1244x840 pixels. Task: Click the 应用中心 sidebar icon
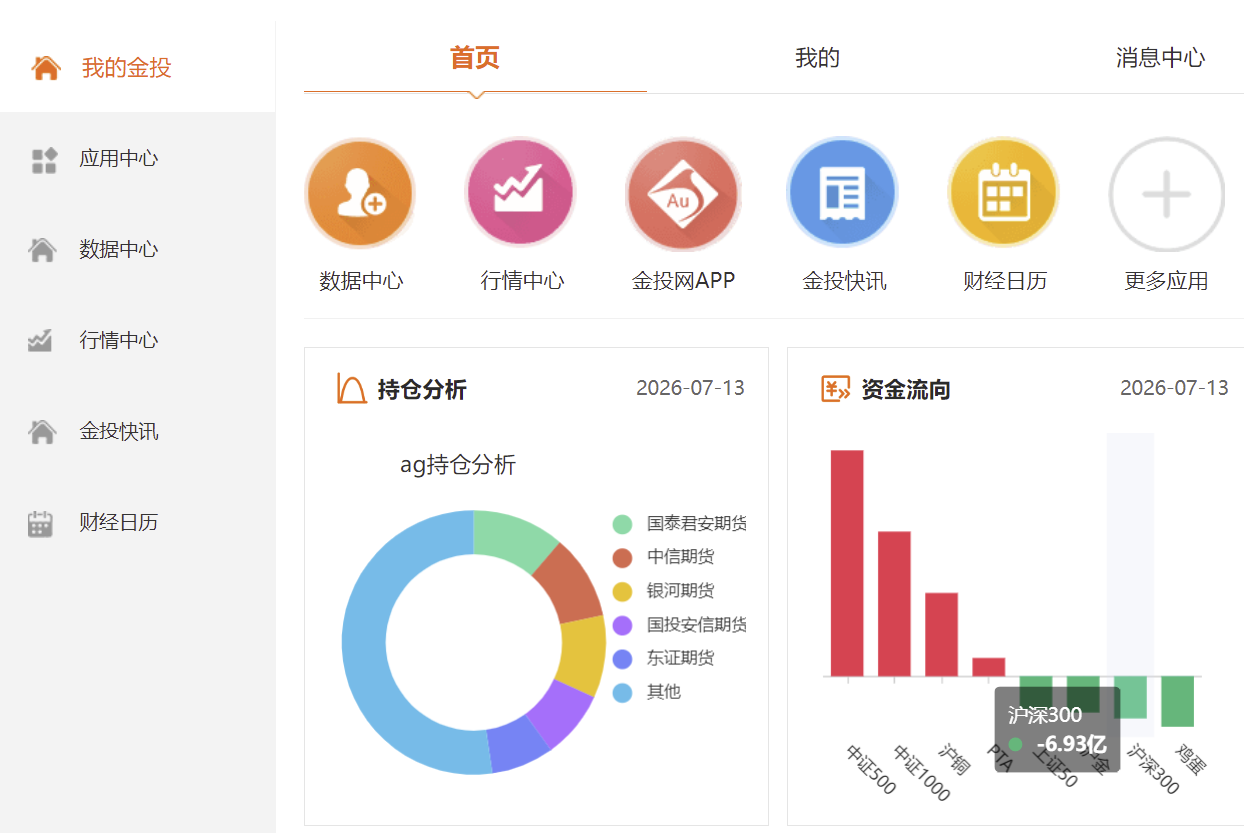(x=44, y=160)
